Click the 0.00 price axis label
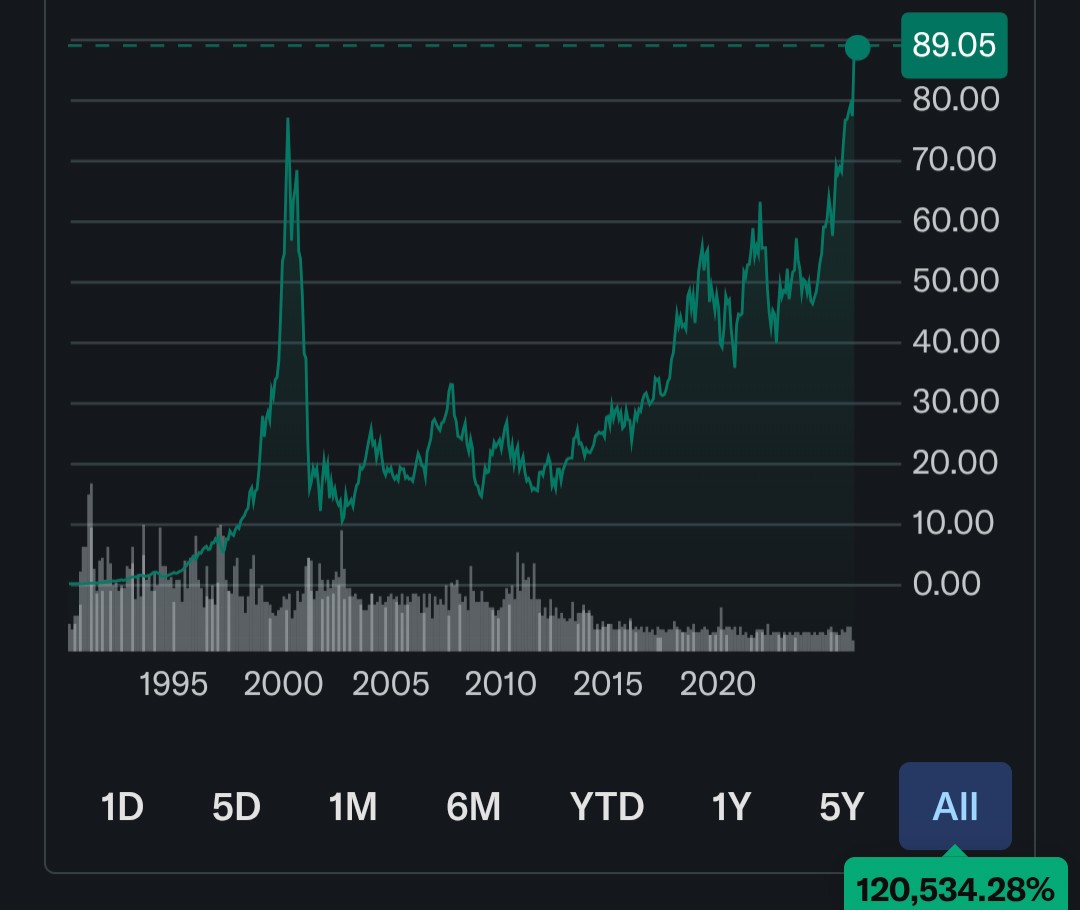This screenshot has height=910, width=1080. click(946, 583)
